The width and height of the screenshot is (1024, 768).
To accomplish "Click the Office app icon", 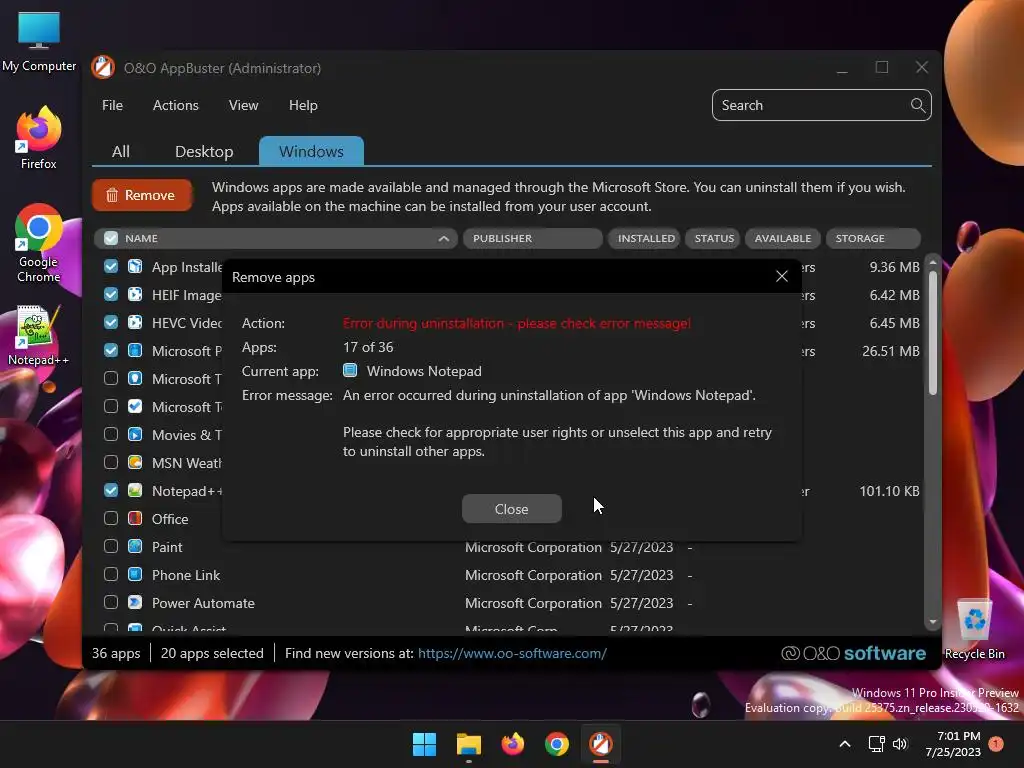I will tap(135, 519).
